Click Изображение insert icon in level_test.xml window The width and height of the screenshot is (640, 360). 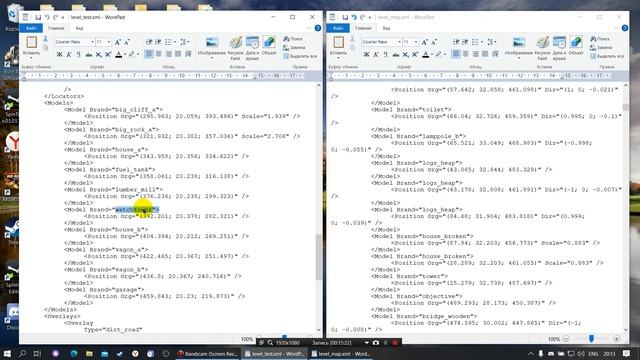pos(212,42)
